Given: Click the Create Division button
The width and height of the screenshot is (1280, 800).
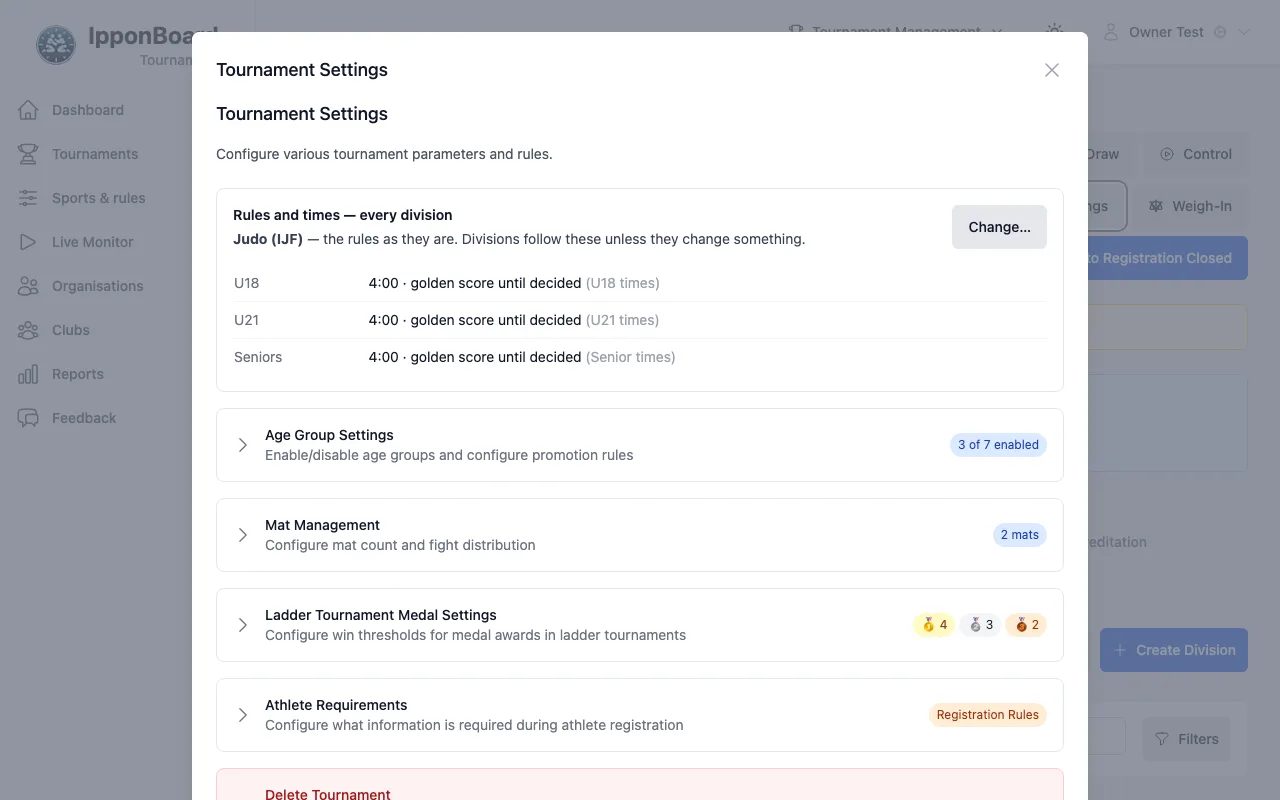Looking at the screenshot, I should (x=1174, y=650).
